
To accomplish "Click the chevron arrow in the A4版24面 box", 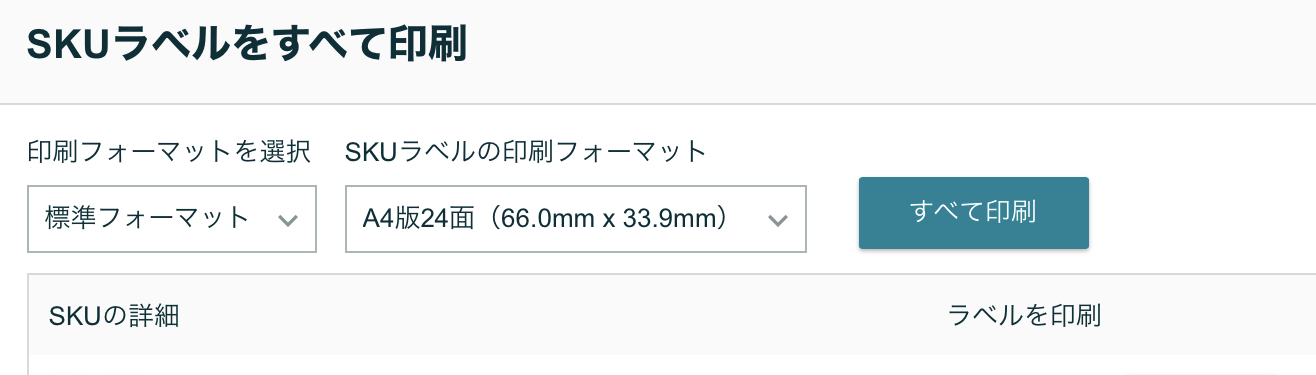I will pyautogui.click(x=777, y=221).
